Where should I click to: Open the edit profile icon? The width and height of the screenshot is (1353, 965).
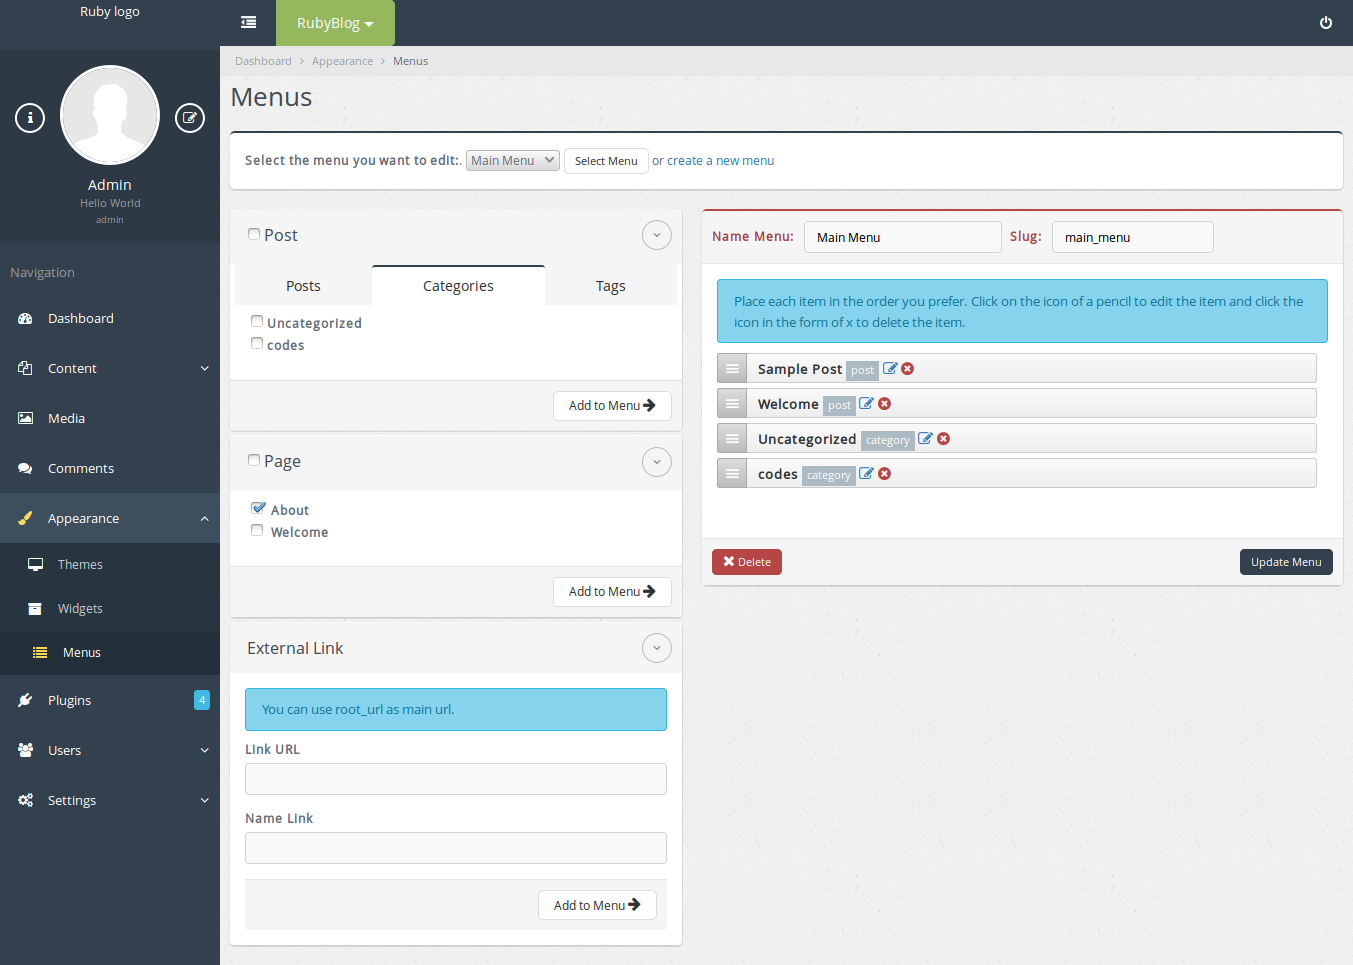coord(190,118)
